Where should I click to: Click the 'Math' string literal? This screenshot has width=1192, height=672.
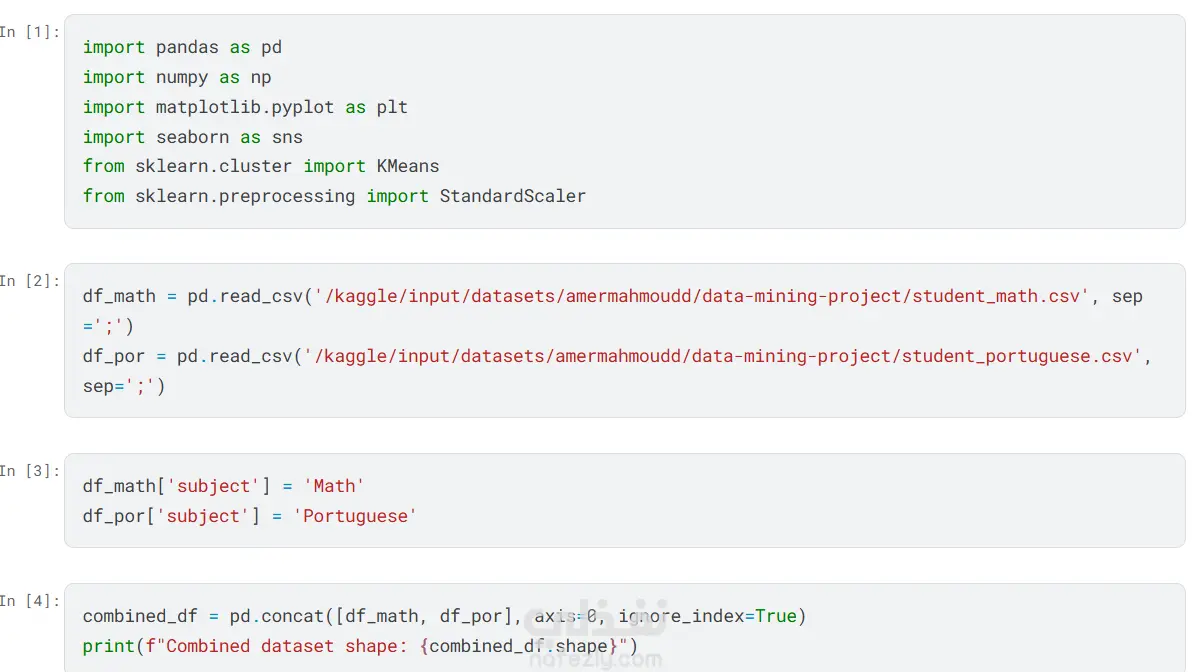point(334,487)
